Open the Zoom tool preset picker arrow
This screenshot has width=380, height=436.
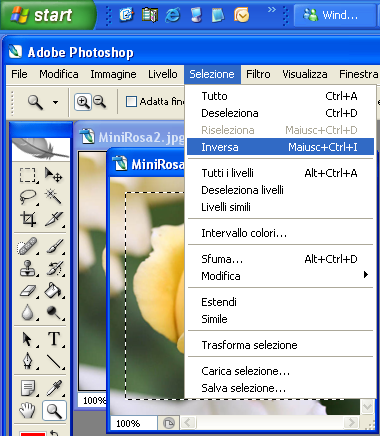(x=55, y=102)
